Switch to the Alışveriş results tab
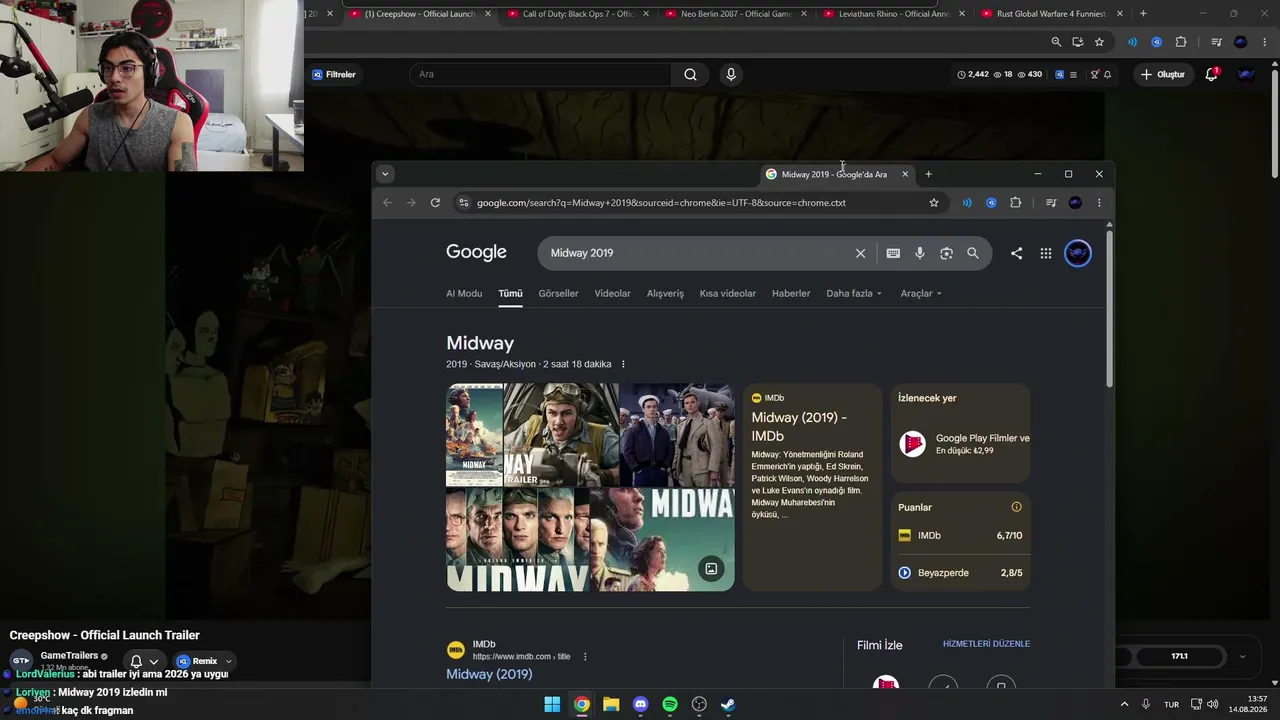 [x=665, y=293]
